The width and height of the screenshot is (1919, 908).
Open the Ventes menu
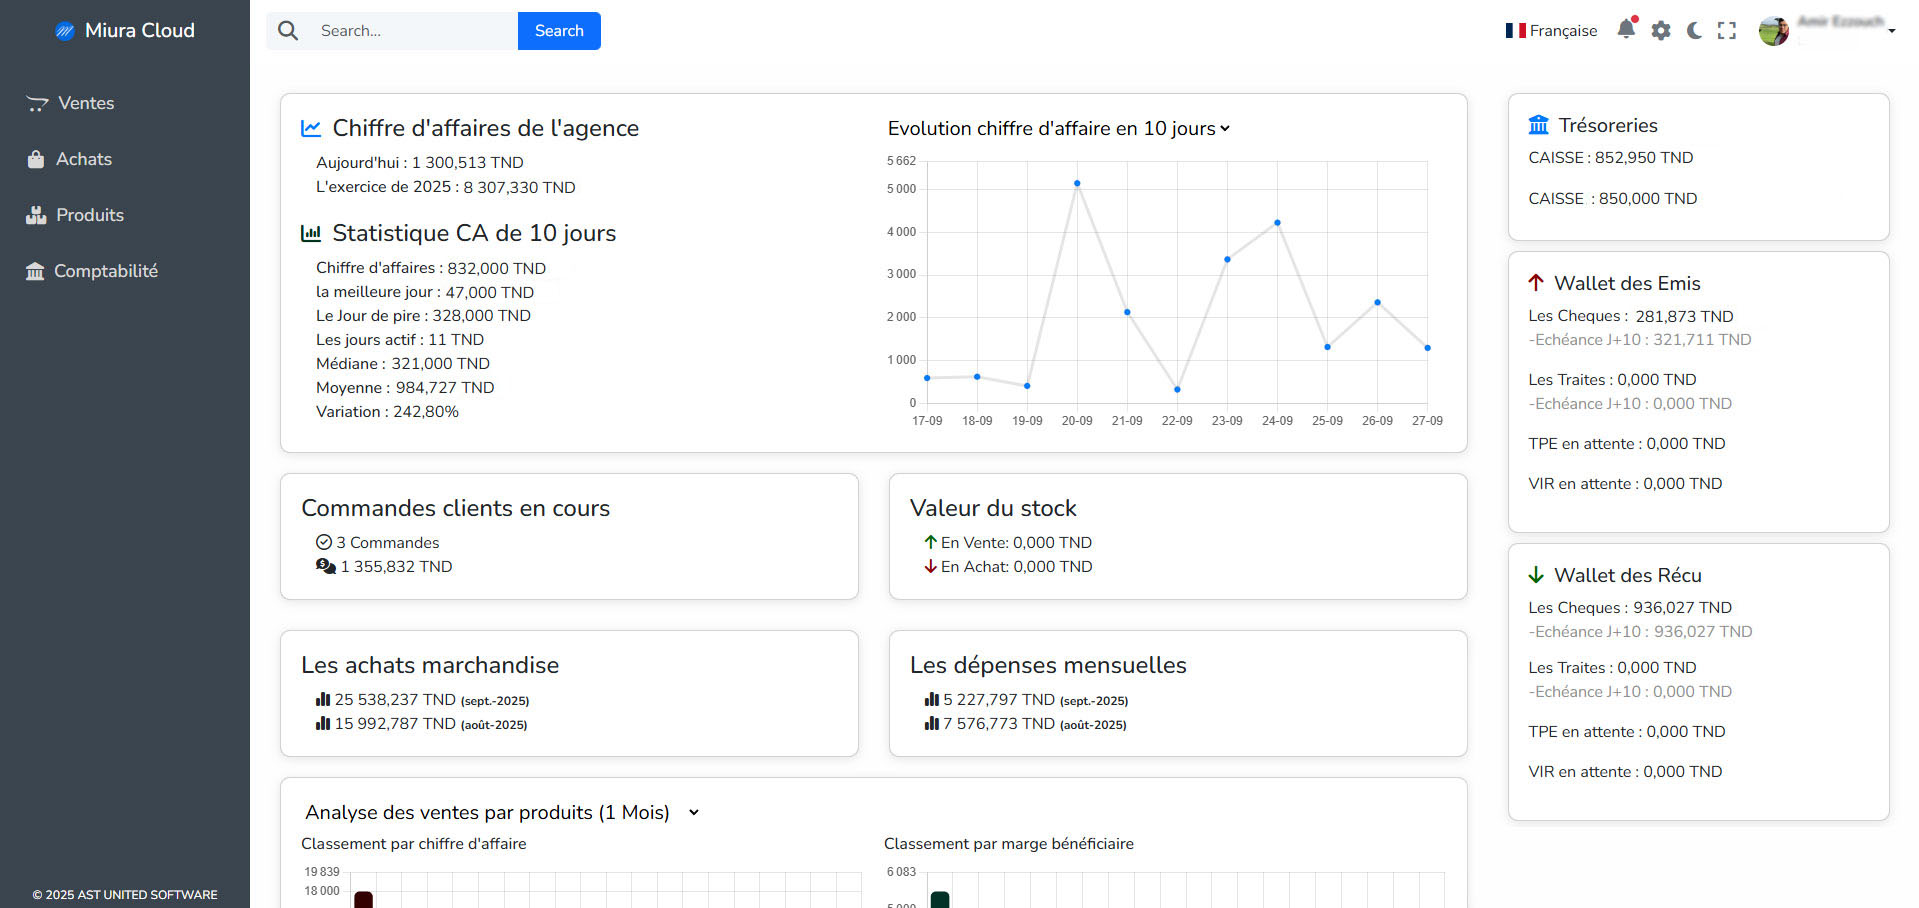pos(85,103)
